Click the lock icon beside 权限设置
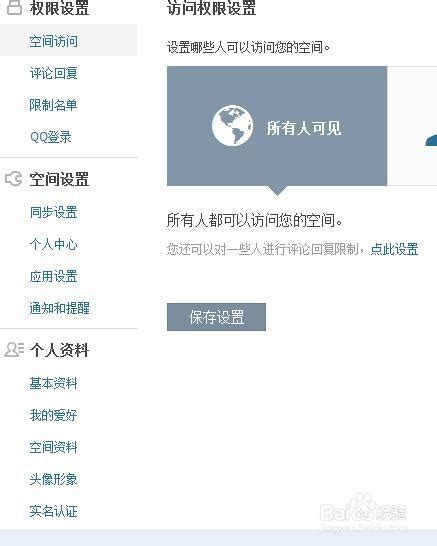The width and height of the screenshot is (437, 546). [x=14, y=7]
